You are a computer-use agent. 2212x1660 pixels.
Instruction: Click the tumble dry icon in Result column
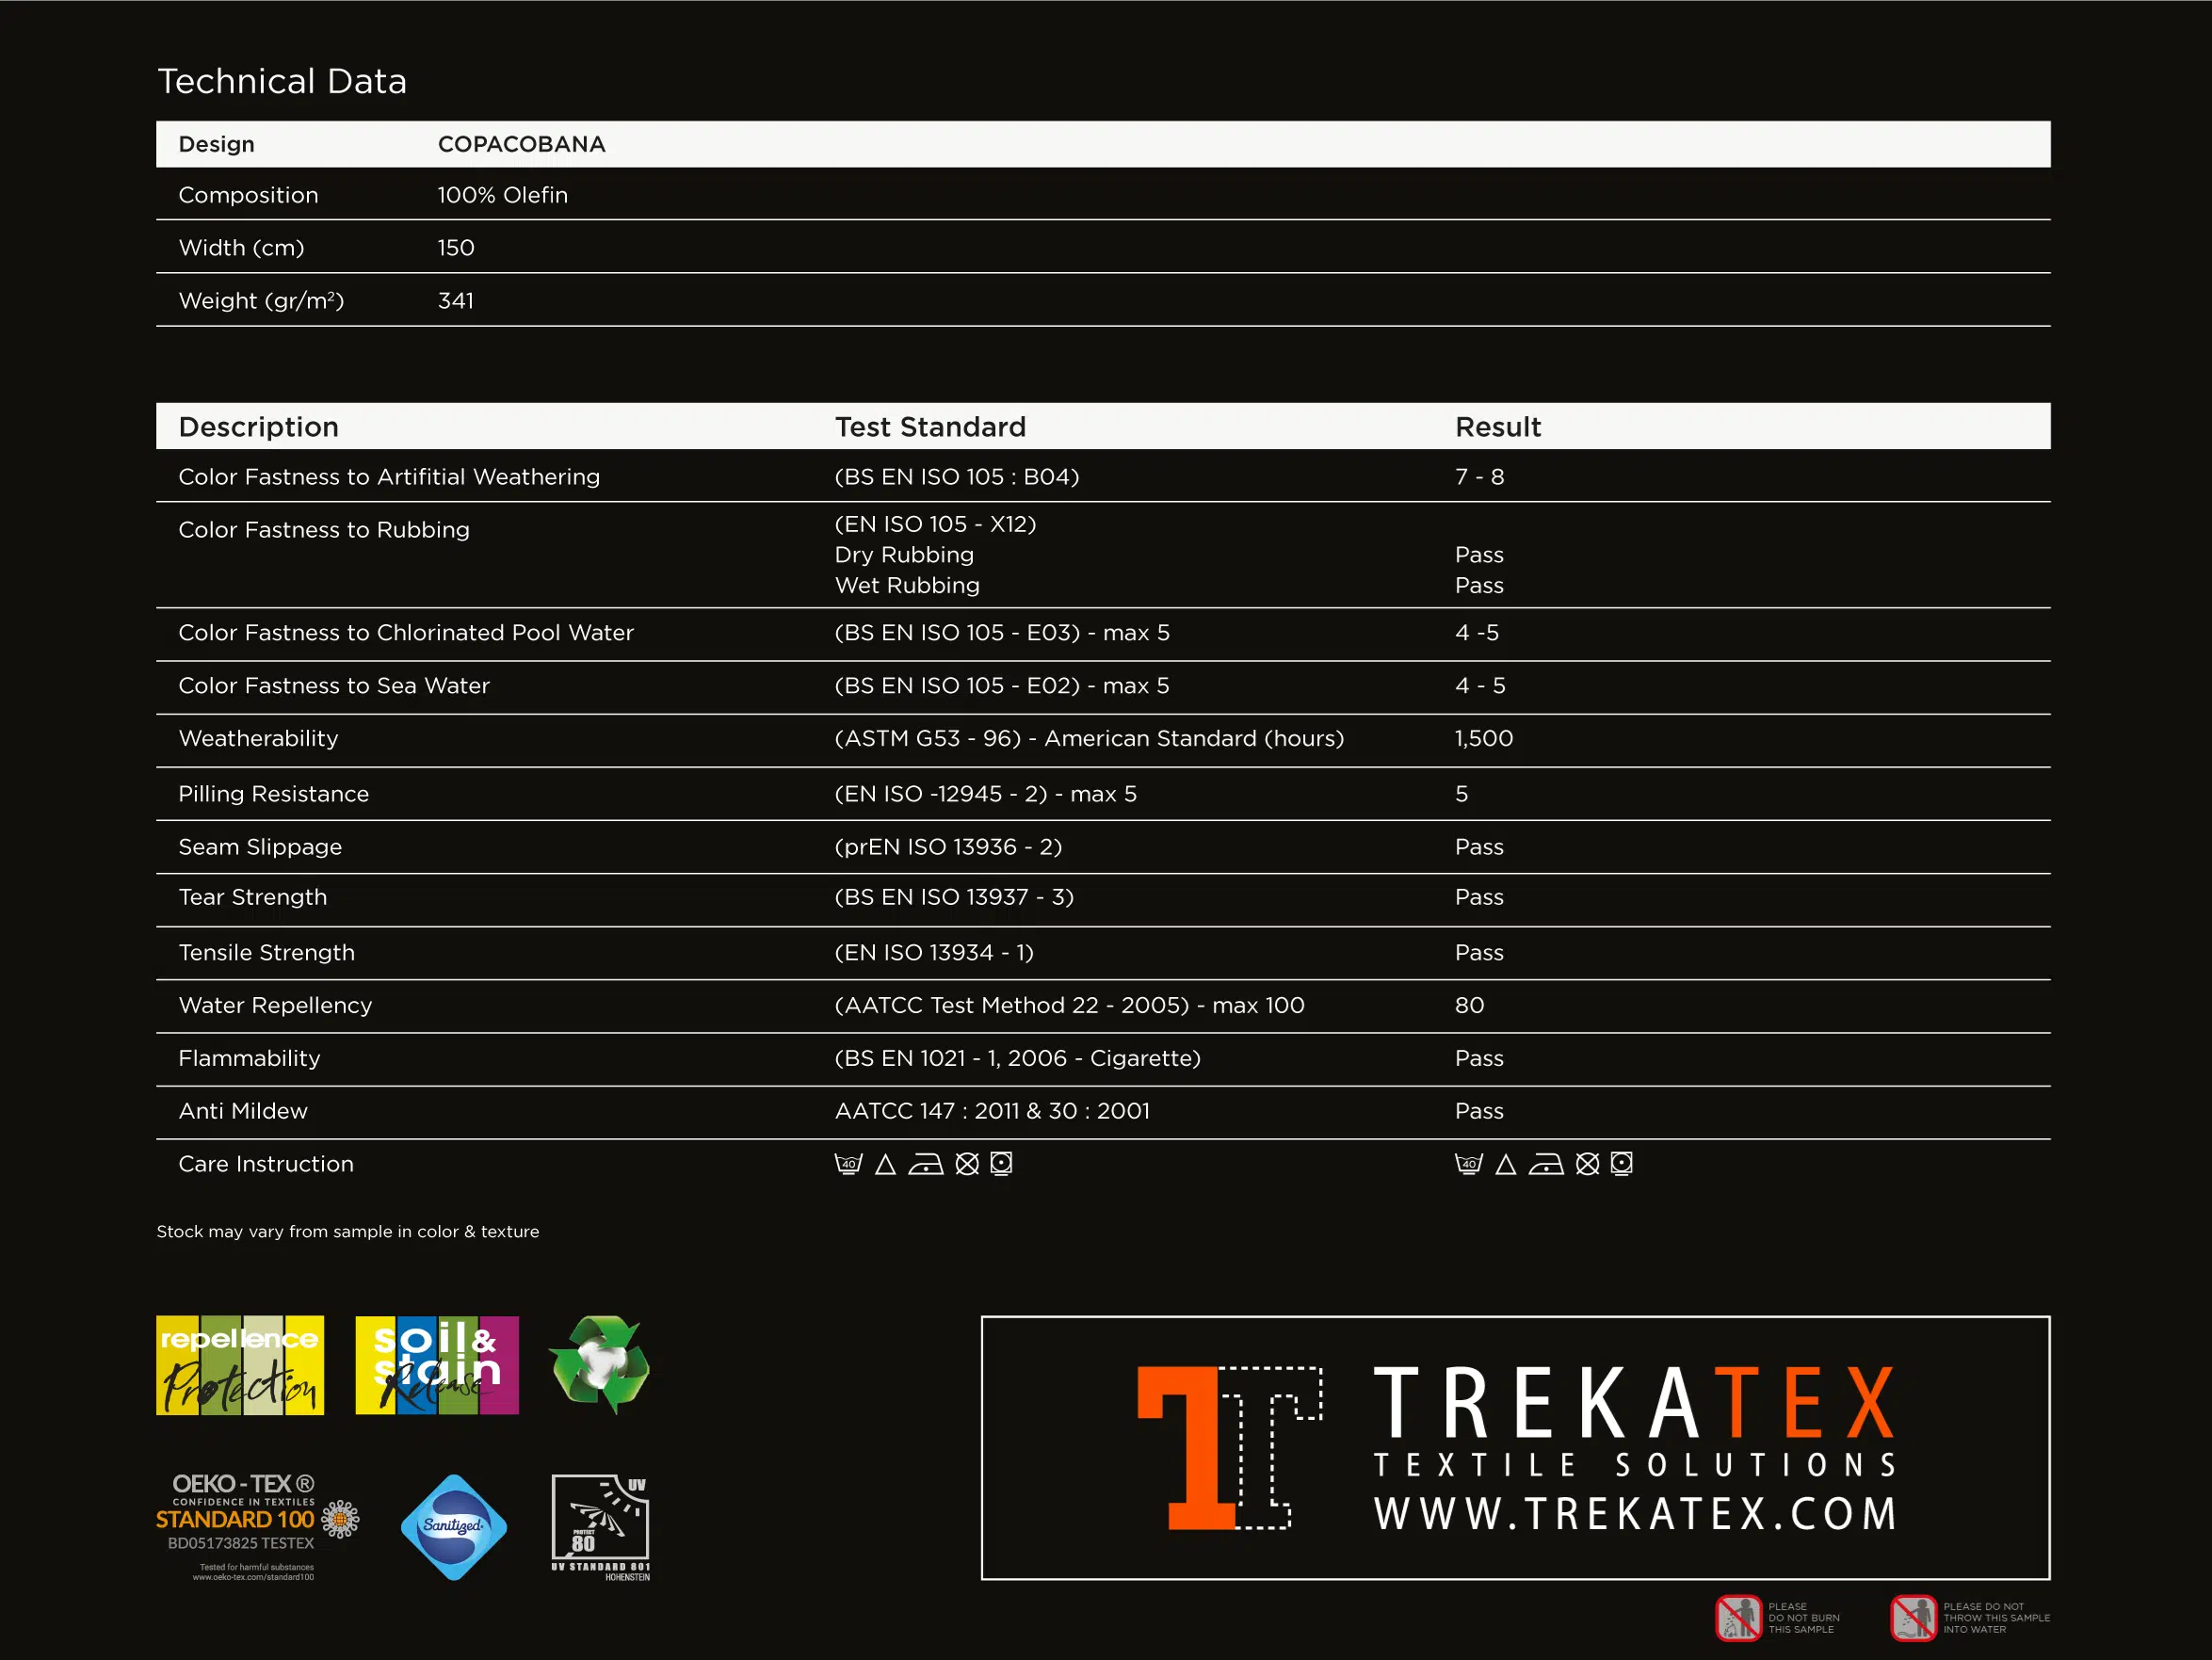pyautogui.click(x=1622, y=1163)
